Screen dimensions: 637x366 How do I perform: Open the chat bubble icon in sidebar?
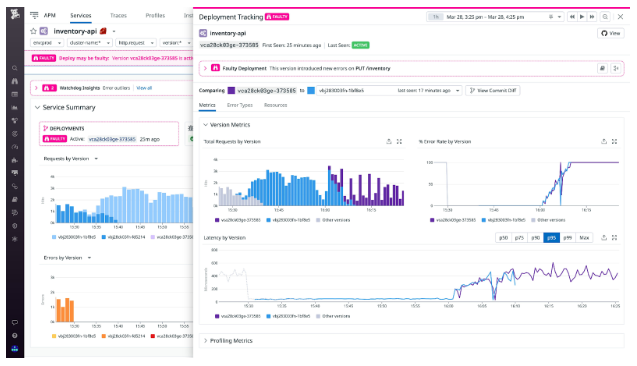click(x=15, y=323)
